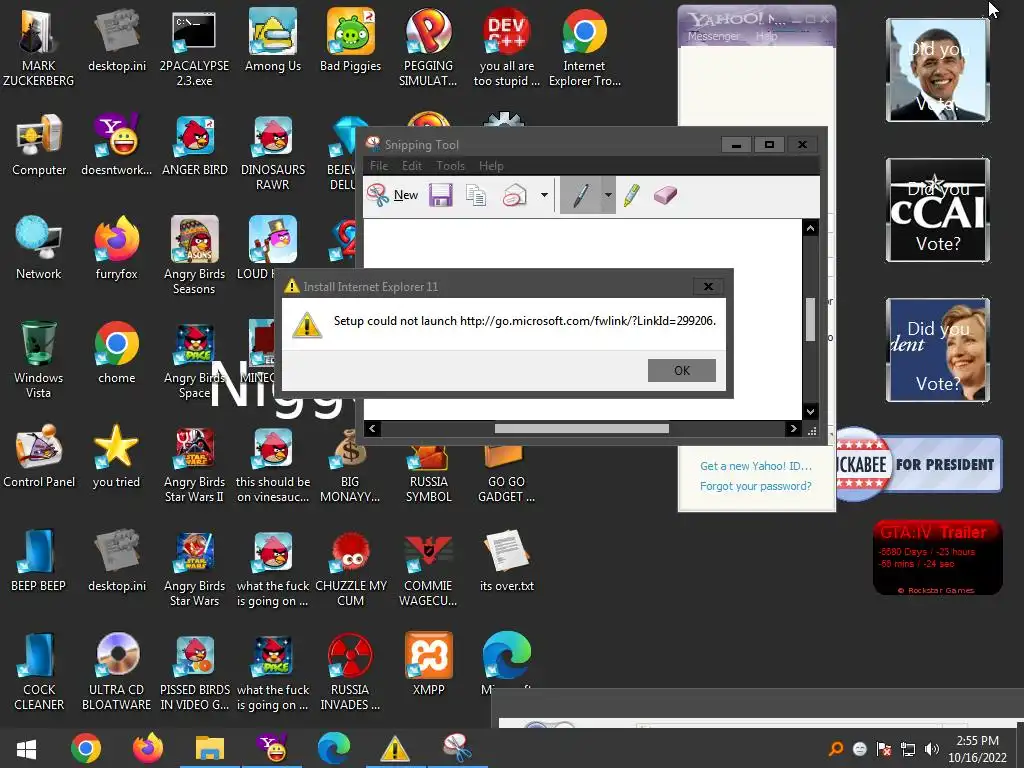Click 'Get a new Yahoo! ID' link
Viewport: 1024px width, 768px height.
[x=756, y=466]
